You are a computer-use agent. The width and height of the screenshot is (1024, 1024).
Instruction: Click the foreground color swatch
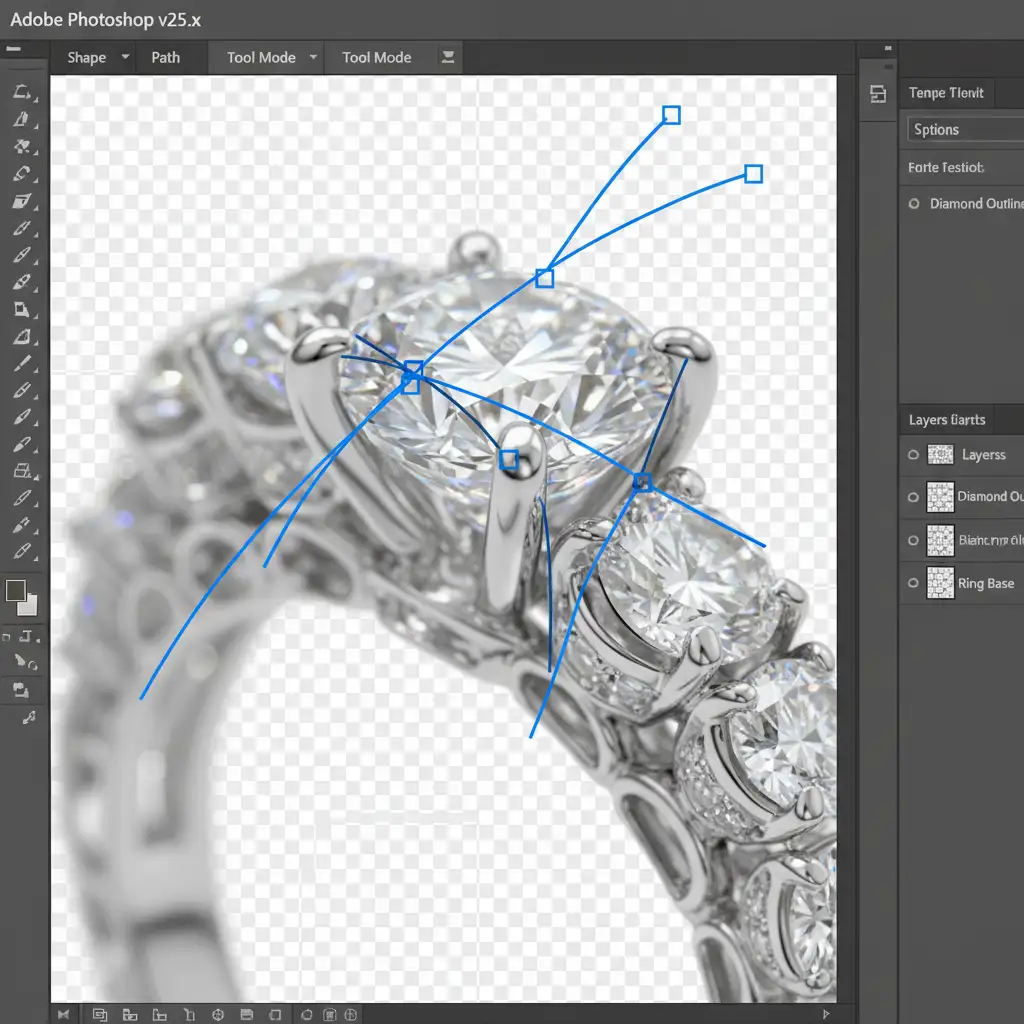coord(16,591)
